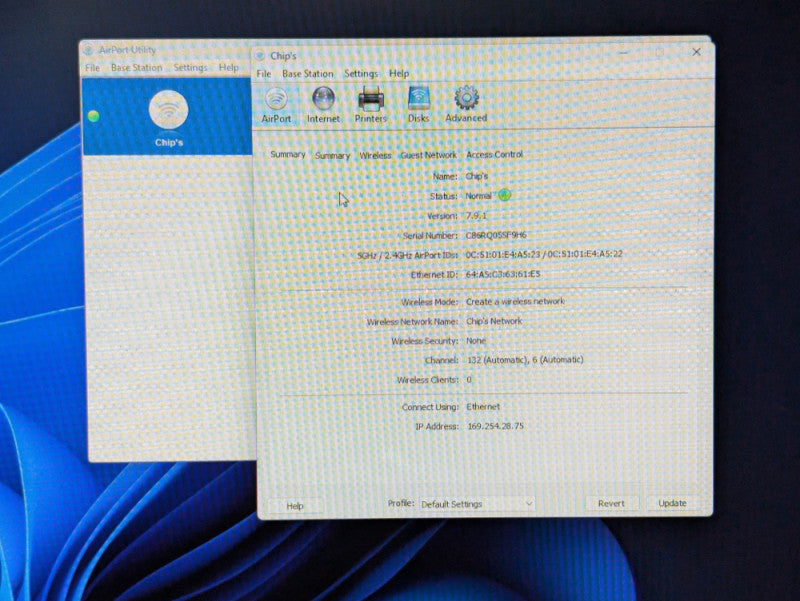Open the Disks toolbar section

[x=418, y=105]
